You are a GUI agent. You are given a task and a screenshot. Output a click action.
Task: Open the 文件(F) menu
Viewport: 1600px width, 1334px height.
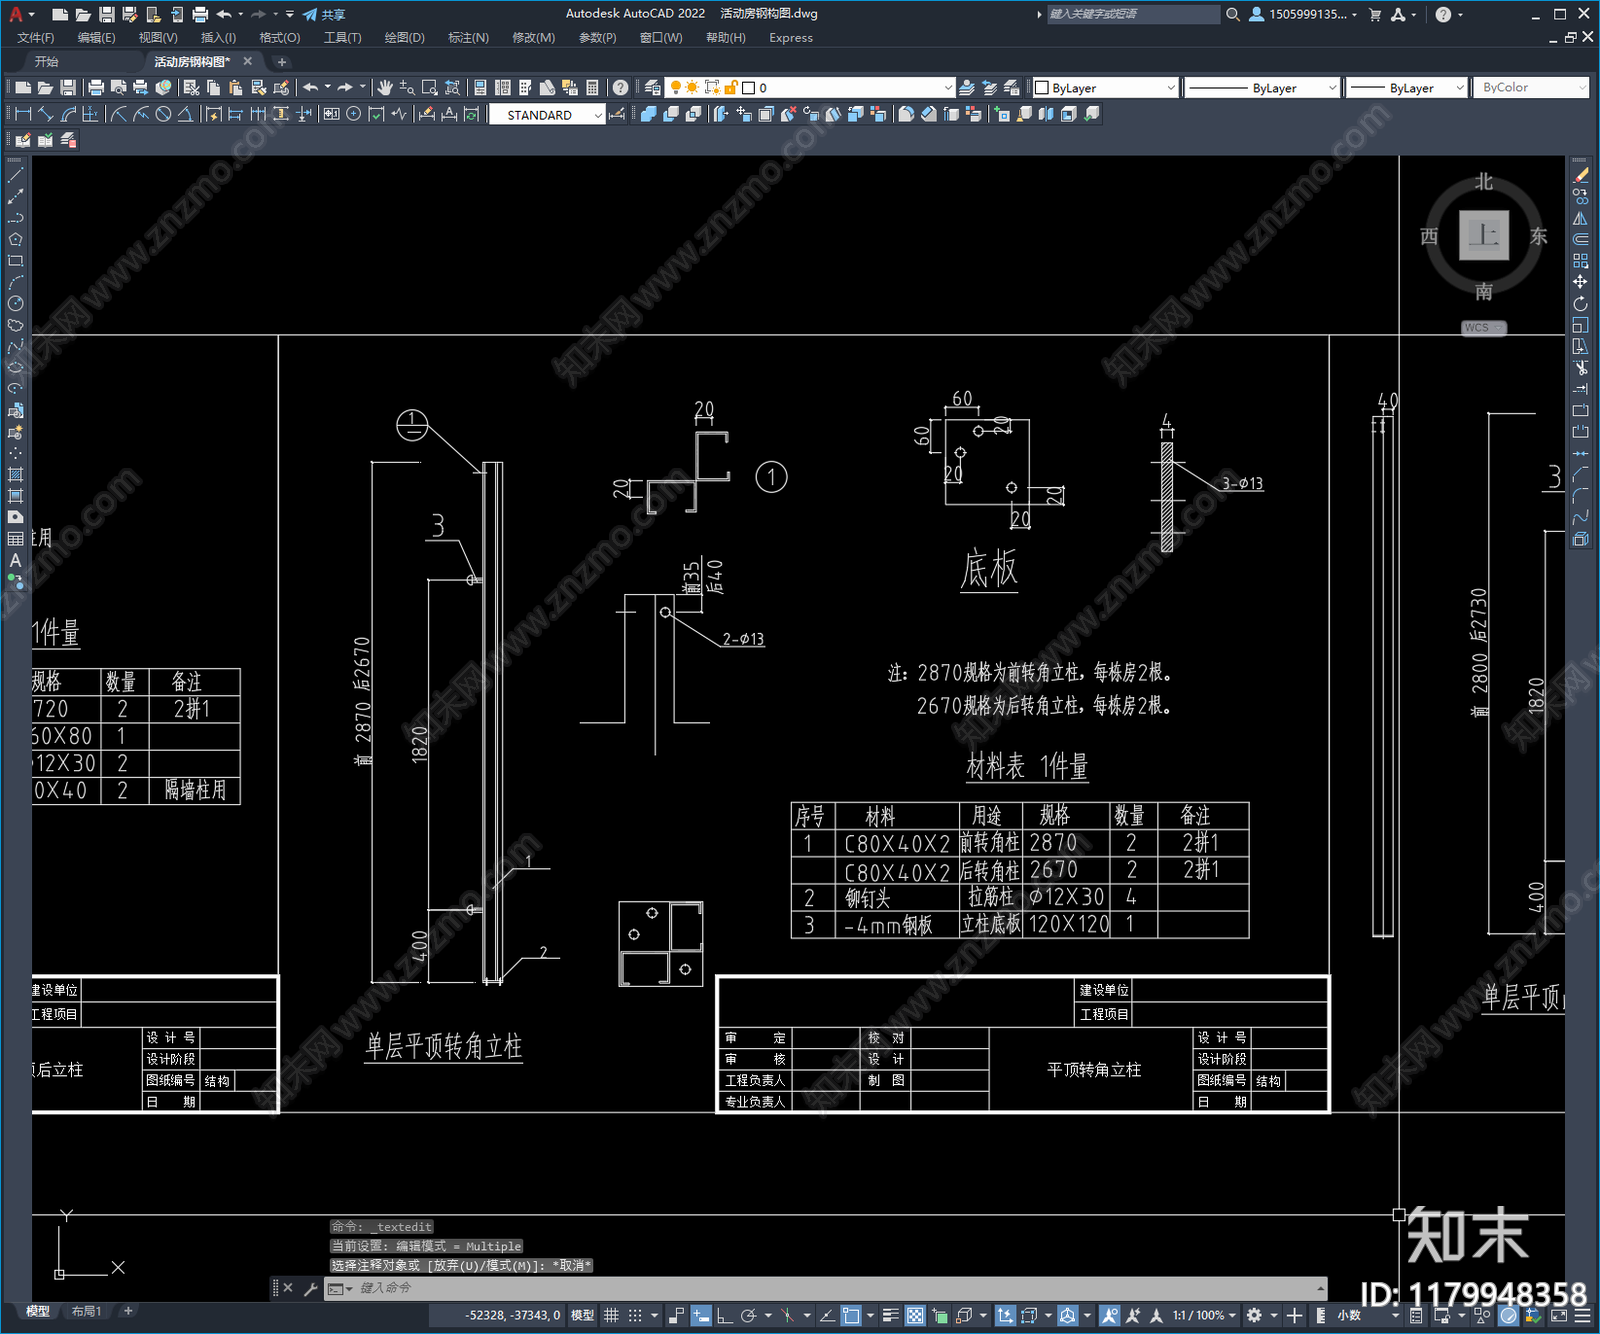[35, 38]
